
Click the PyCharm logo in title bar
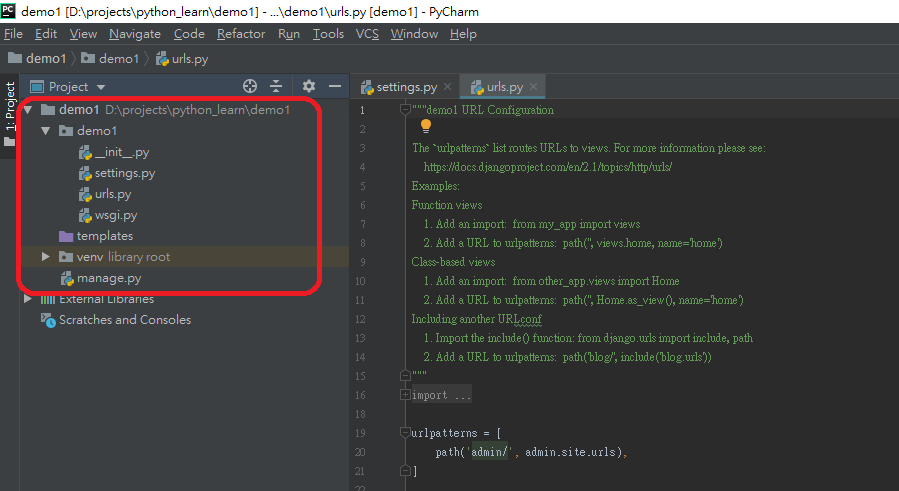click(x=8, y=10)
